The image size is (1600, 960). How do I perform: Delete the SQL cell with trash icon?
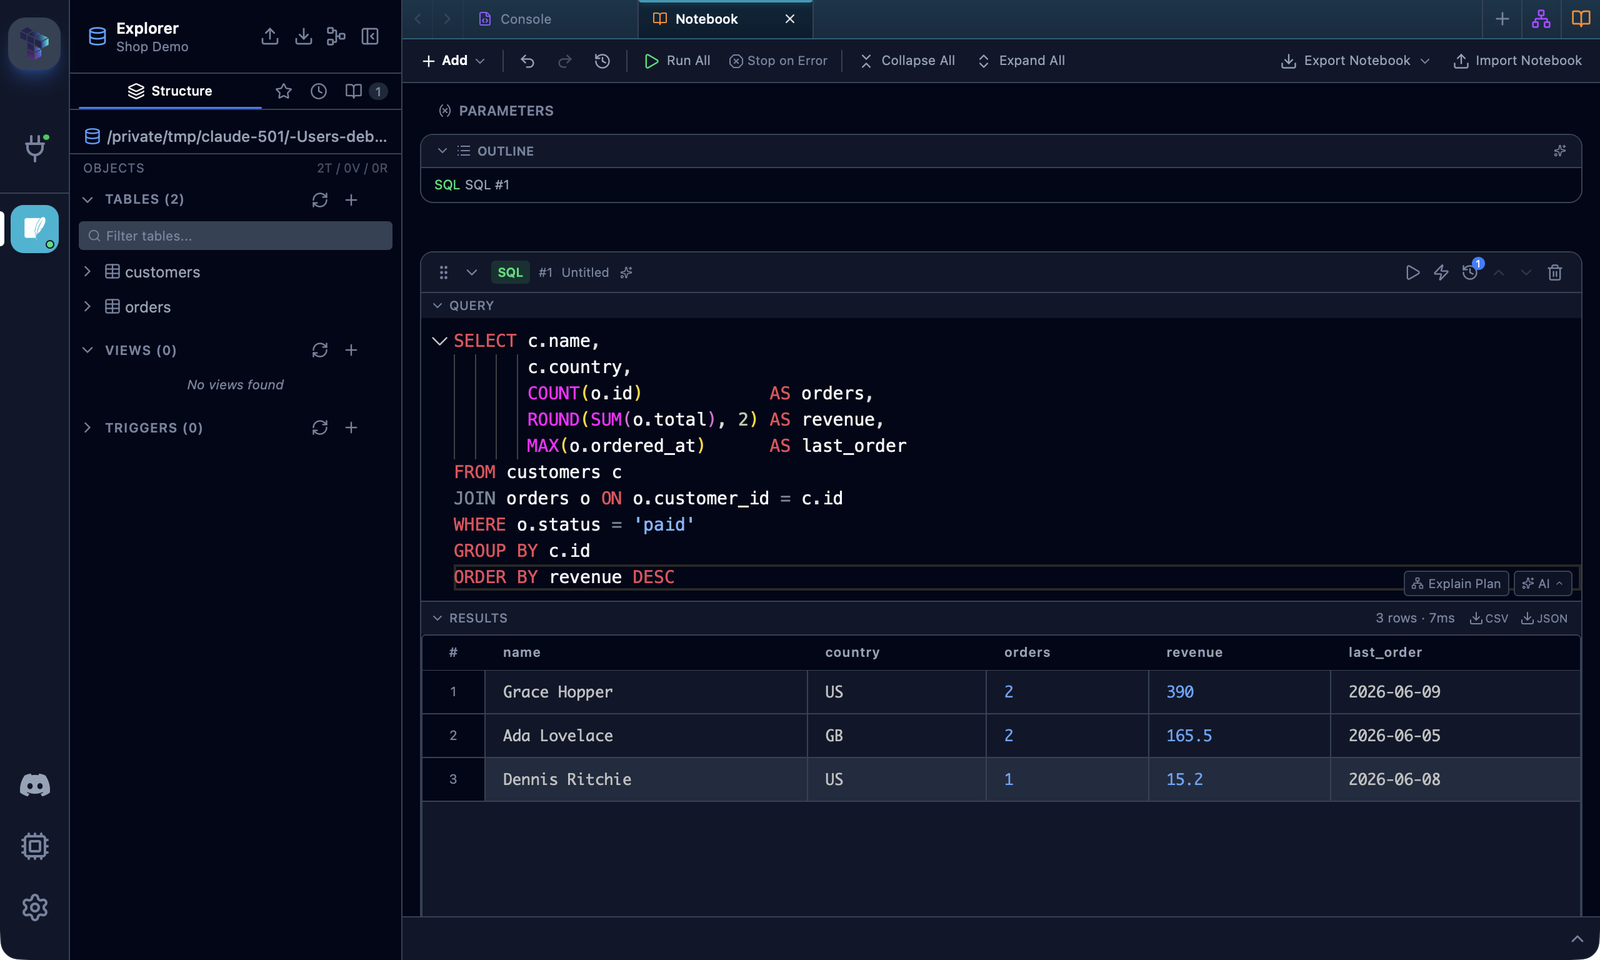click(1555, 273)
